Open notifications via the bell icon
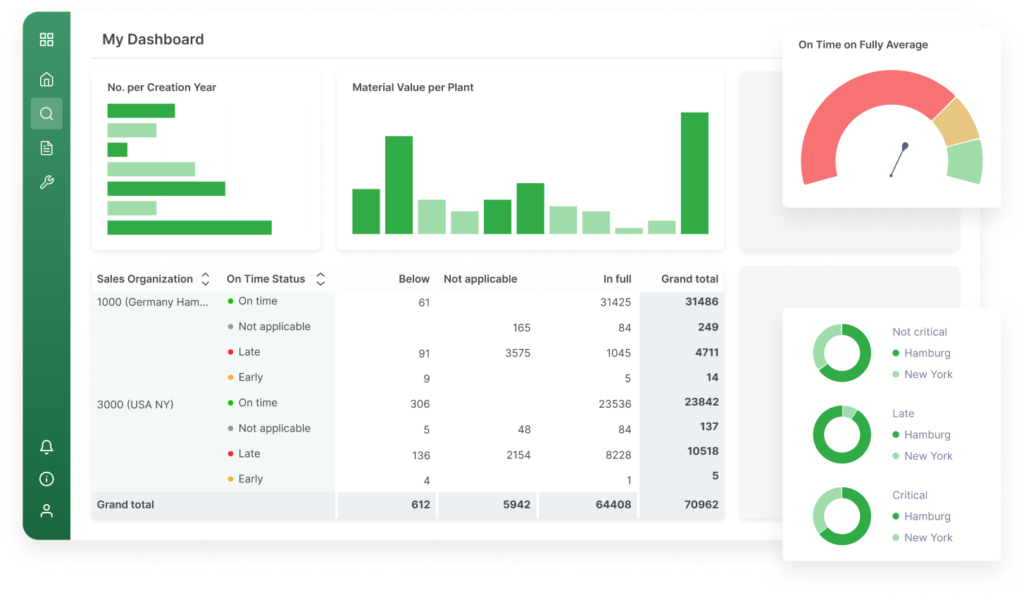Viewport: 1024px width, 595px height. [46, 447]
